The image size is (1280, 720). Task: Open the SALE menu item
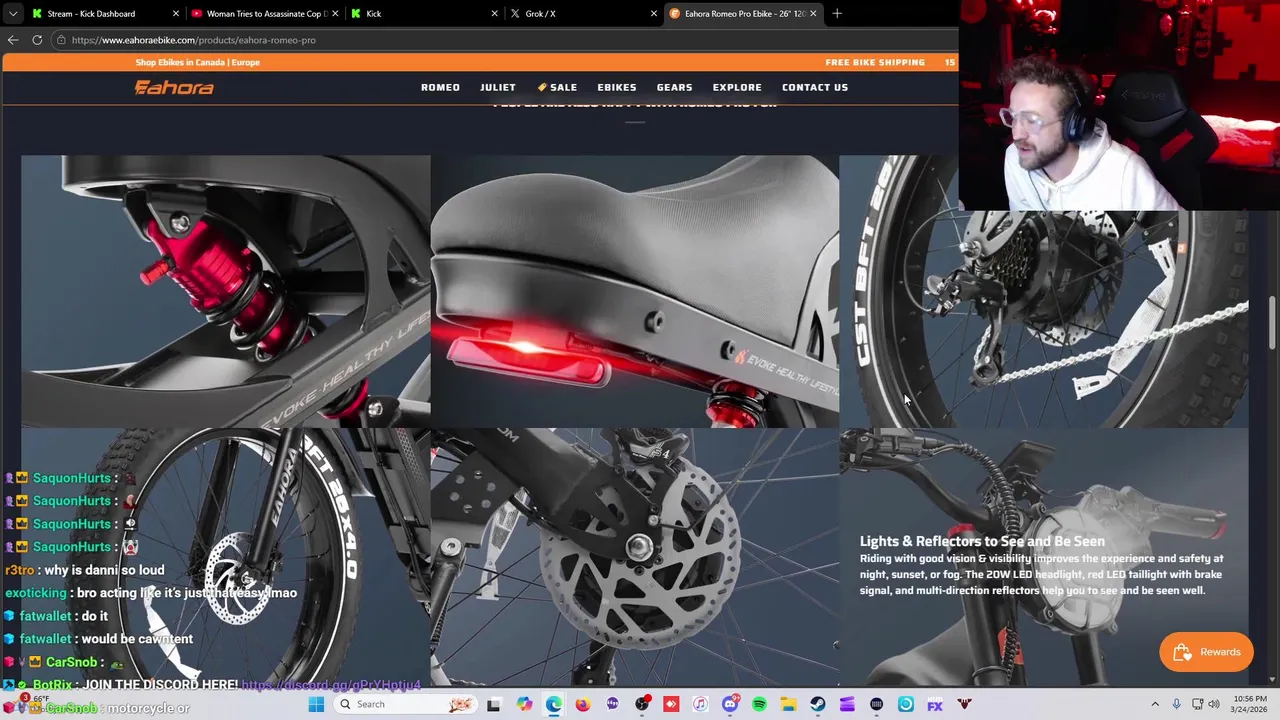[557, 87]
